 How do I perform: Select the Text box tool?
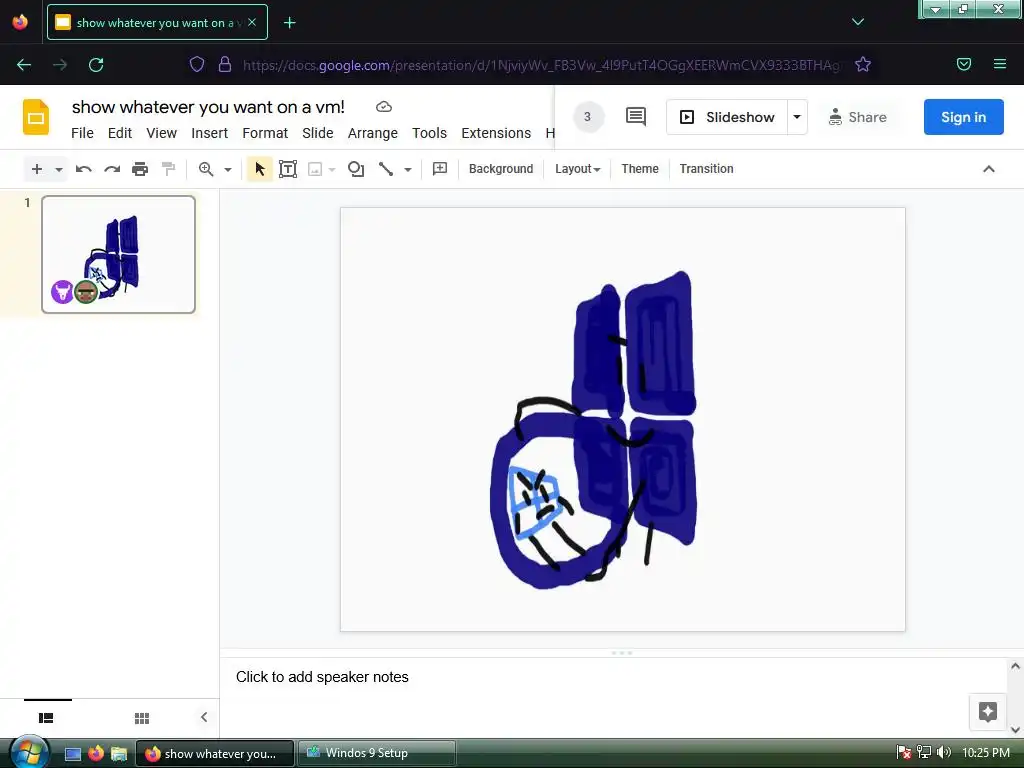point(288,169)
